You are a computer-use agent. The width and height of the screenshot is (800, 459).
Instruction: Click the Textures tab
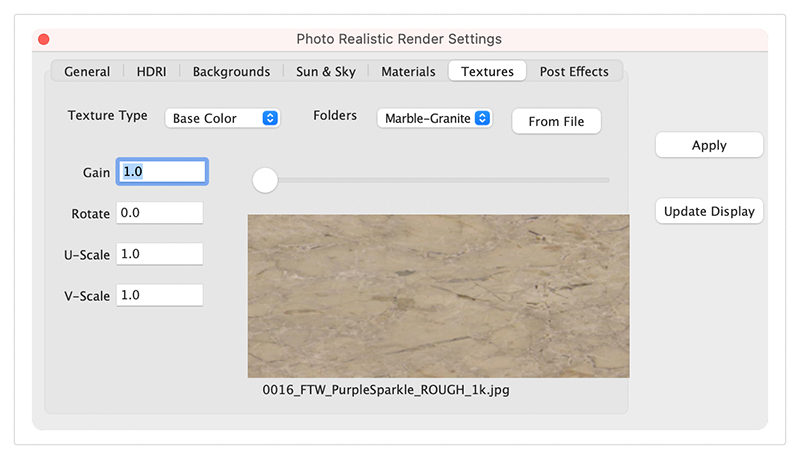[487, 72]
